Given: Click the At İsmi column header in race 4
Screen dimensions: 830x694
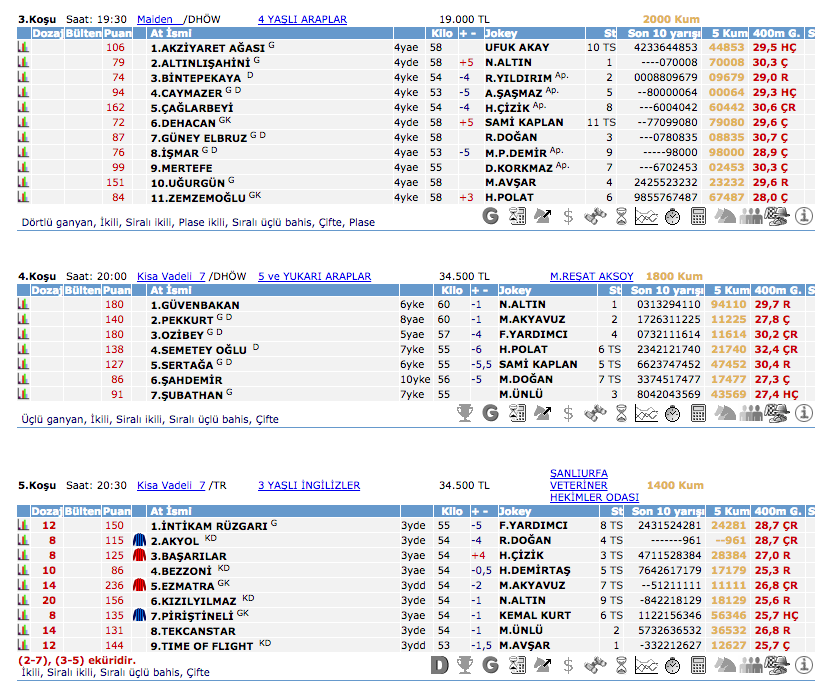Looking at the screenshot, I should coord(168,290).
